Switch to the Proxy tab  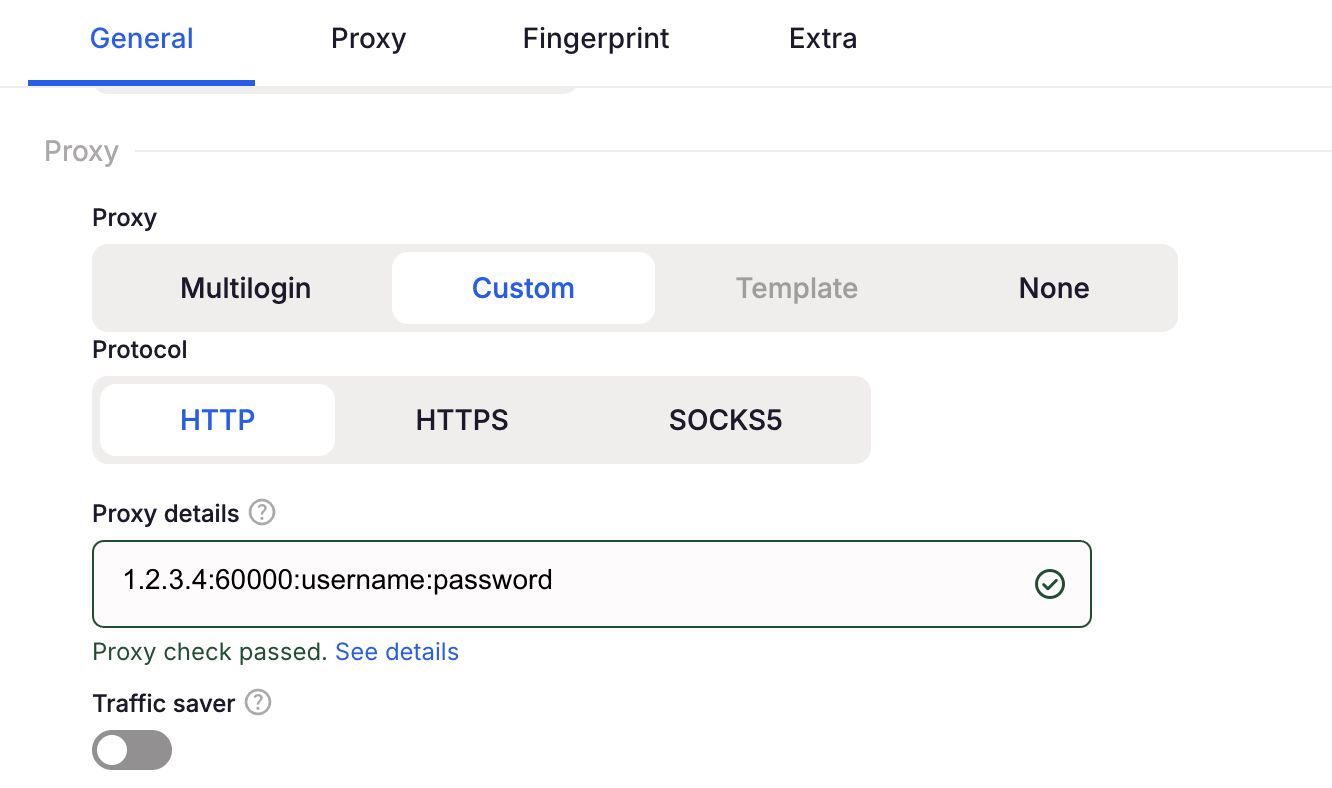369,39
